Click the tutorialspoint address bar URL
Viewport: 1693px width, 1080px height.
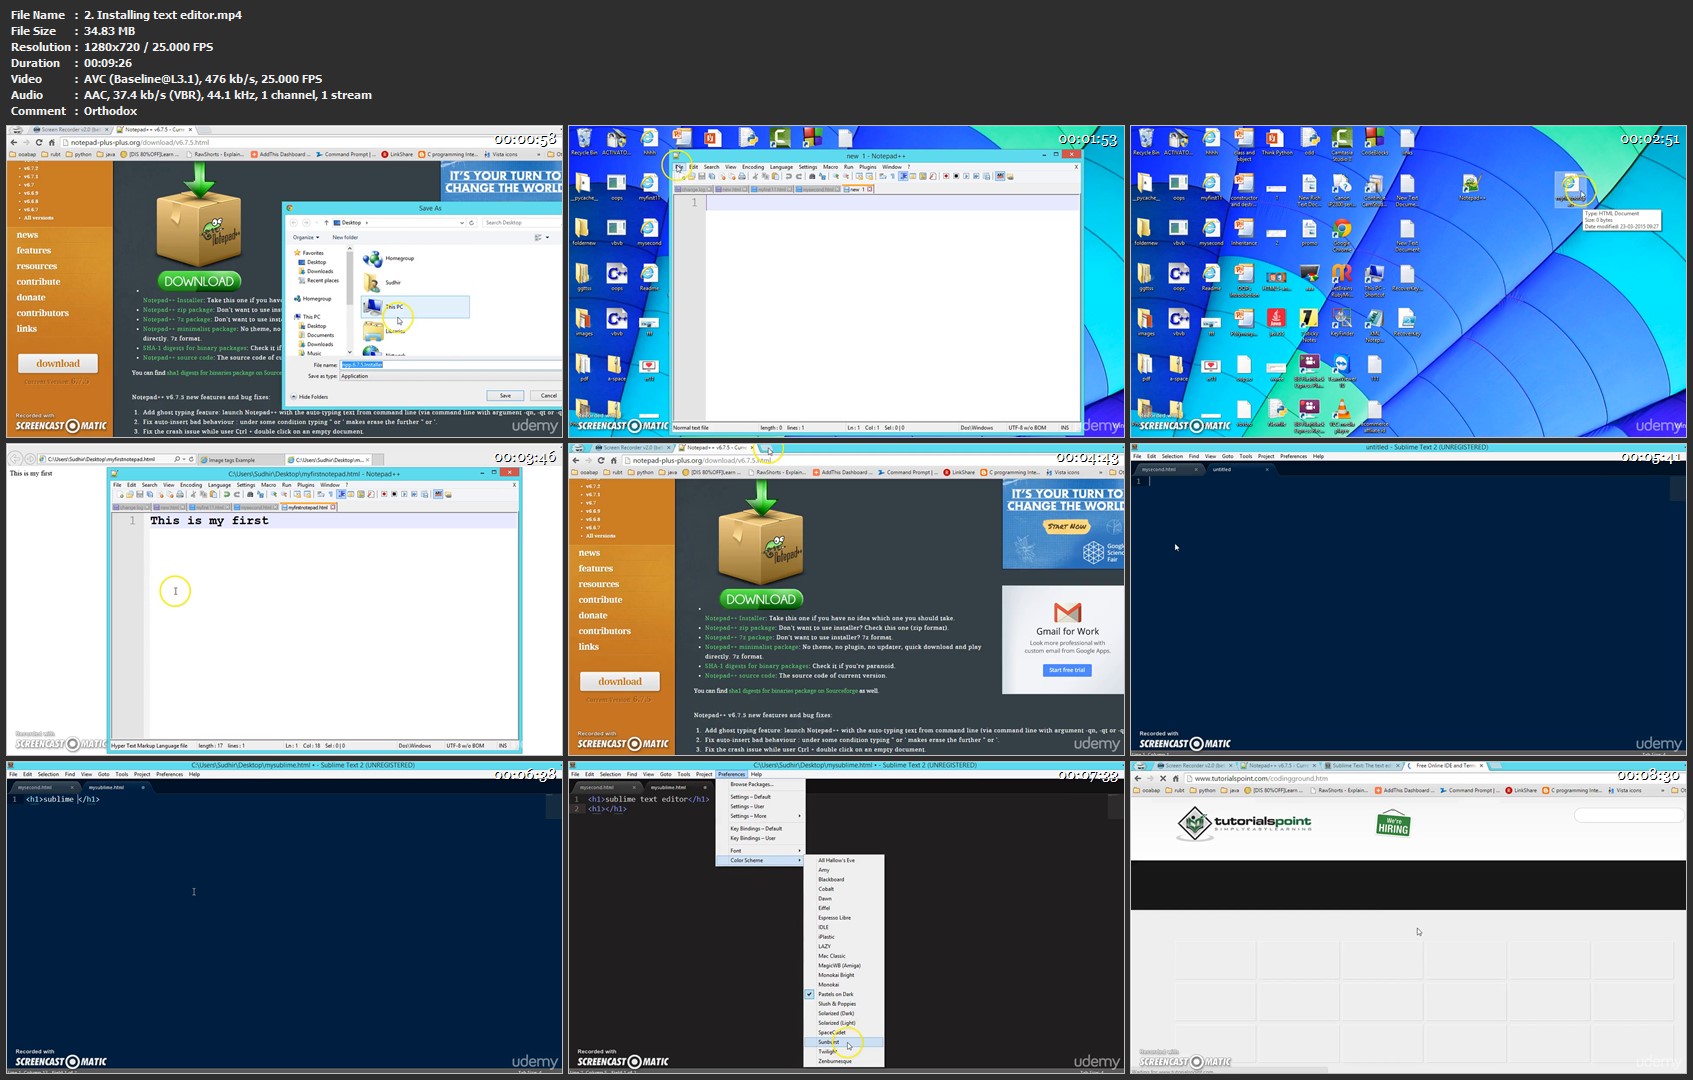[x=1262, y=778]
